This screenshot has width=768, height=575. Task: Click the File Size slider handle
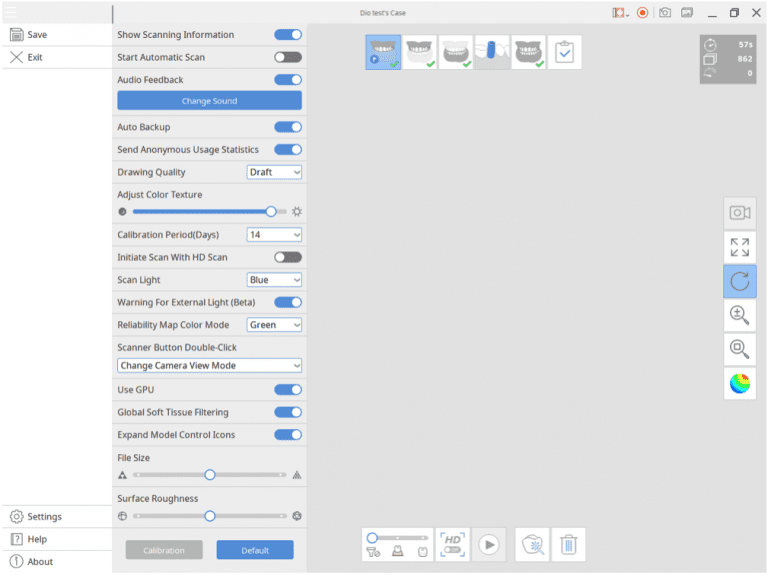coord(210,475)
